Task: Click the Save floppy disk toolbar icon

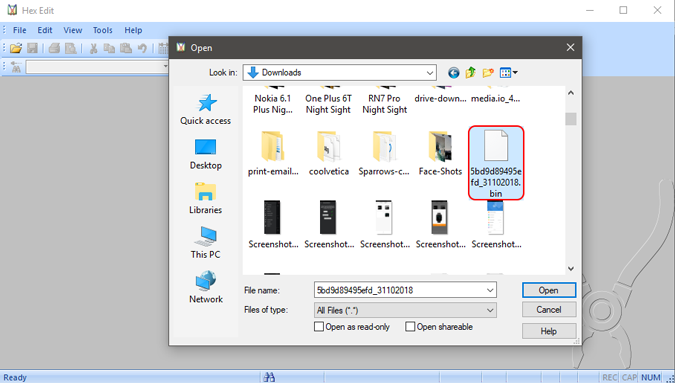Action: click(32, 48)
